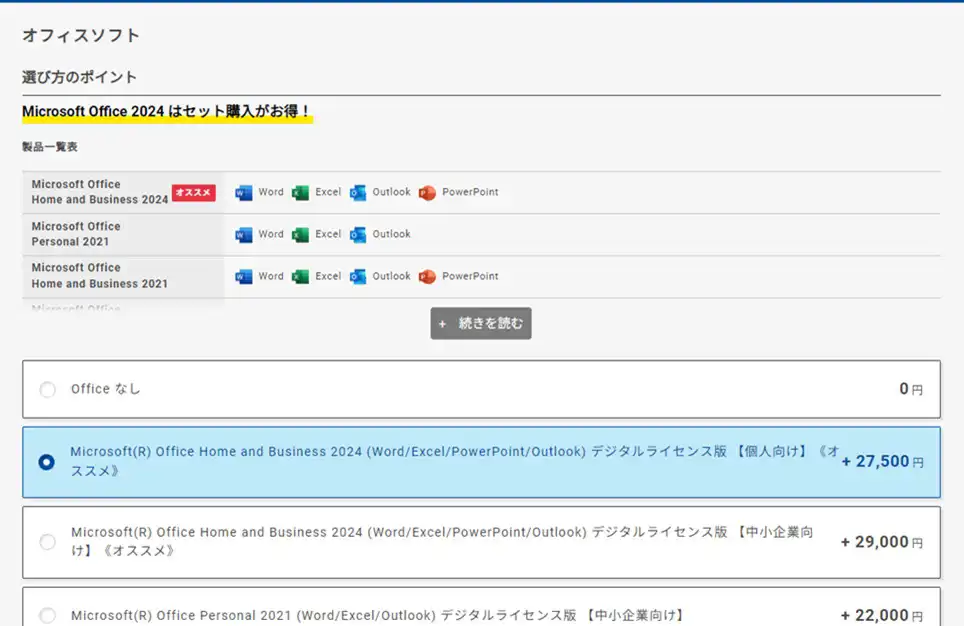Click Excel icon in Office Personal 2021 row
The image size is (964, 626).
click(x=300, y=234)
